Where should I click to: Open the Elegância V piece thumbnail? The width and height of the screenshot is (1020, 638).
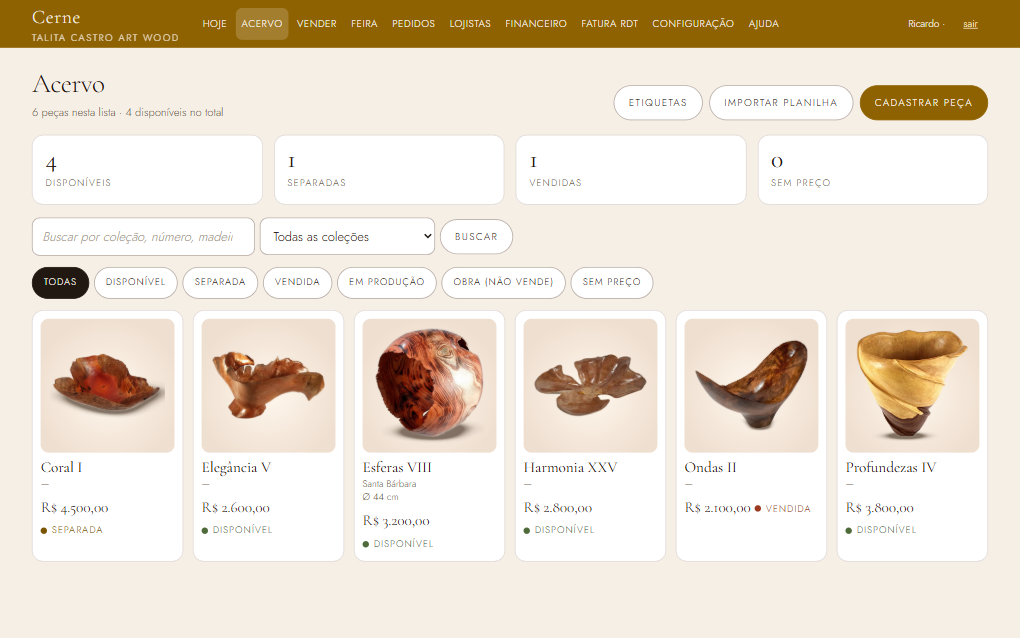[x=269, y=386]
